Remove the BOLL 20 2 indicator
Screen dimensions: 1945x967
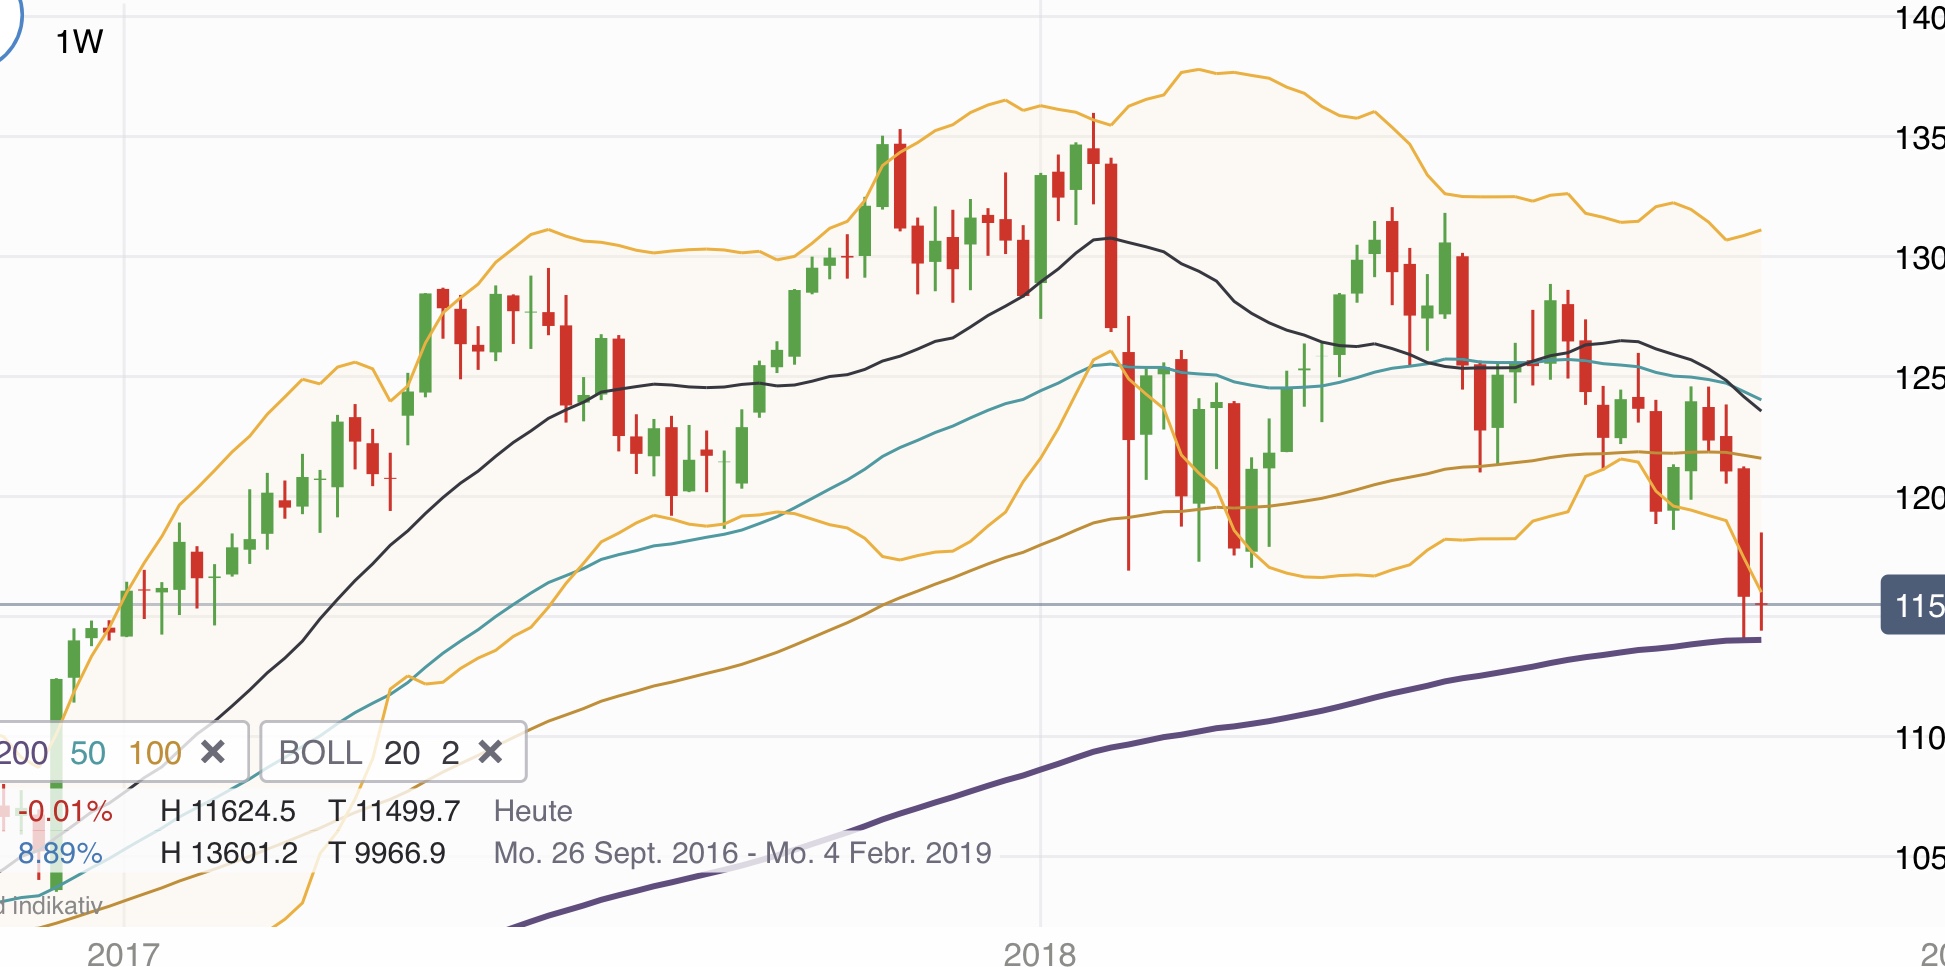(x=489, y=752)
